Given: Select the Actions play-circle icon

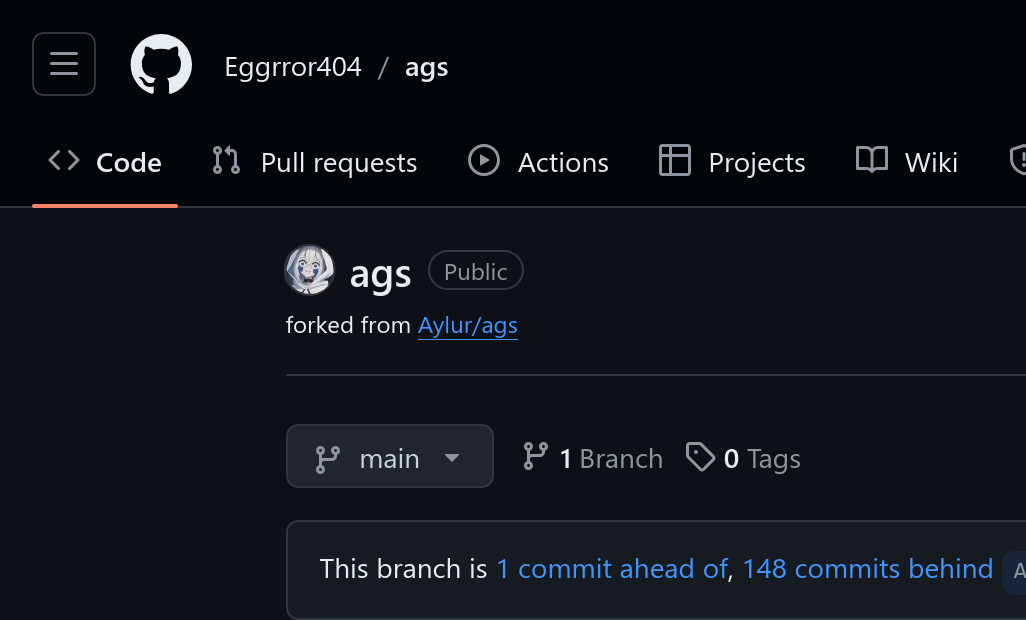Looking at the screenshot, I should pos(483,161).
